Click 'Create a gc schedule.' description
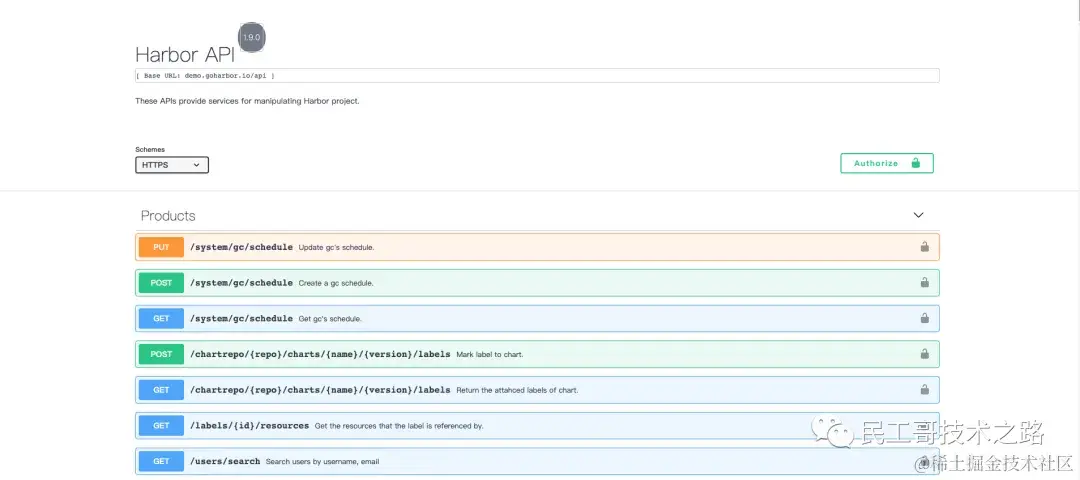Screen dimensions: 1080x480 (x=335, y=283)
